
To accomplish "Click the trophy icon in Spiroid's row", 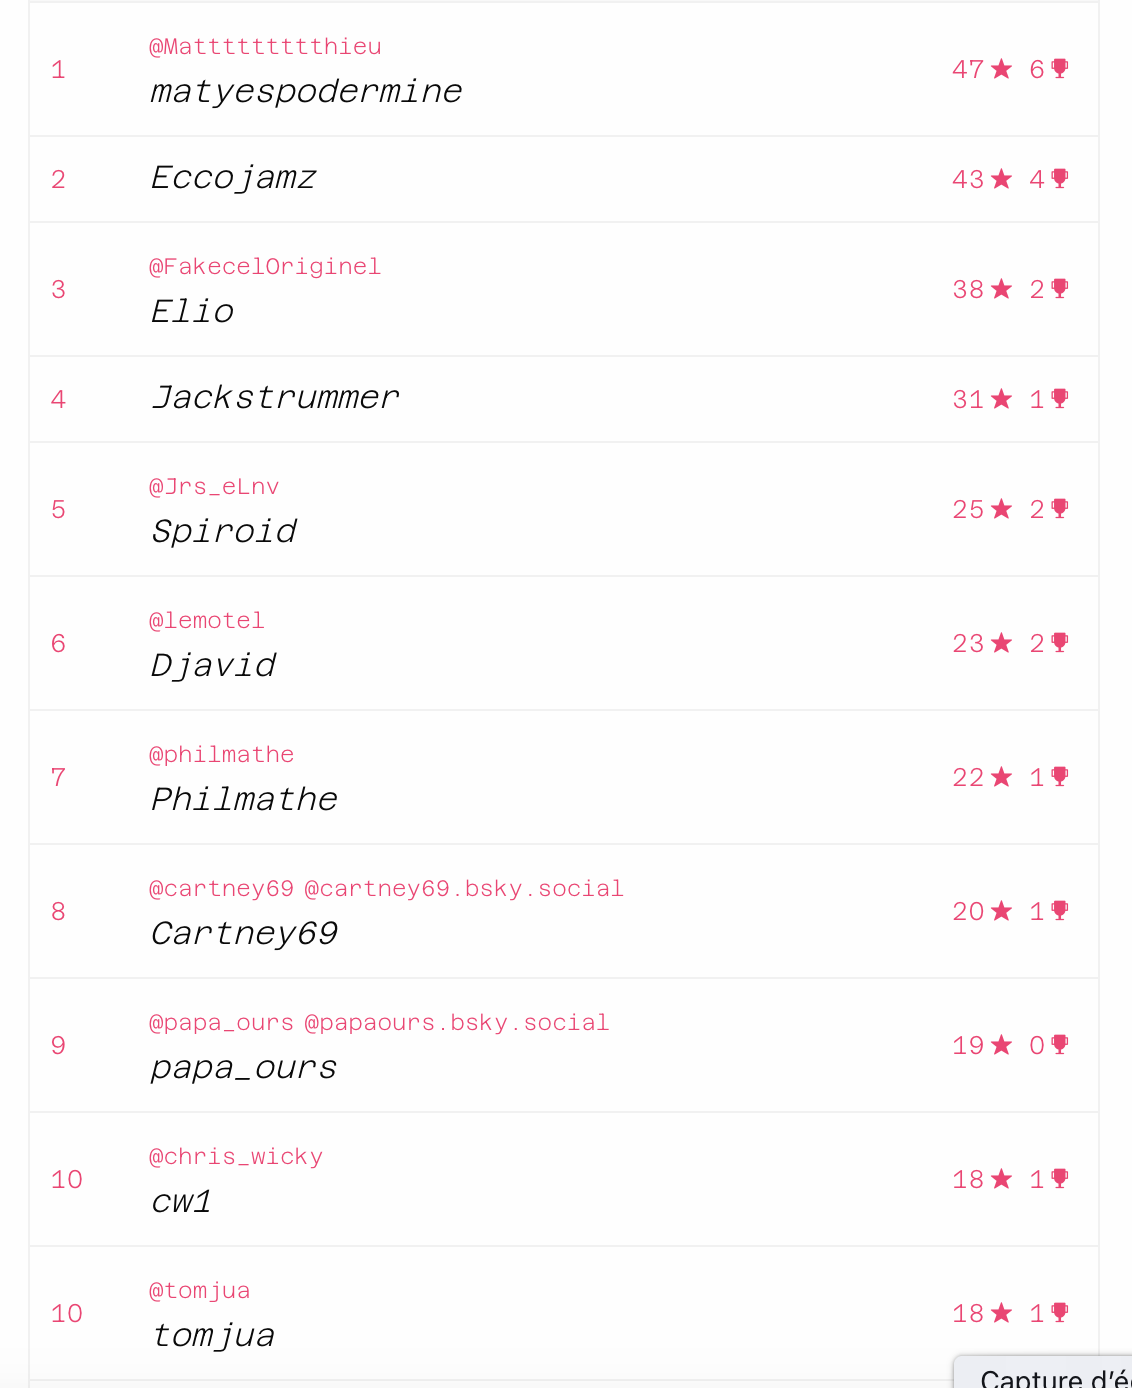I will 1060,508.
